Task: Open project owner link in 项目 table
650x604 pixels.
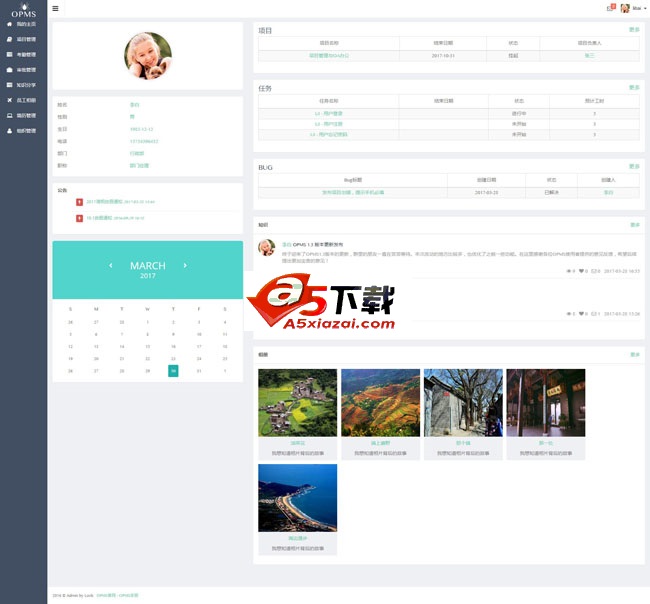Action: (x=589, y=56)
